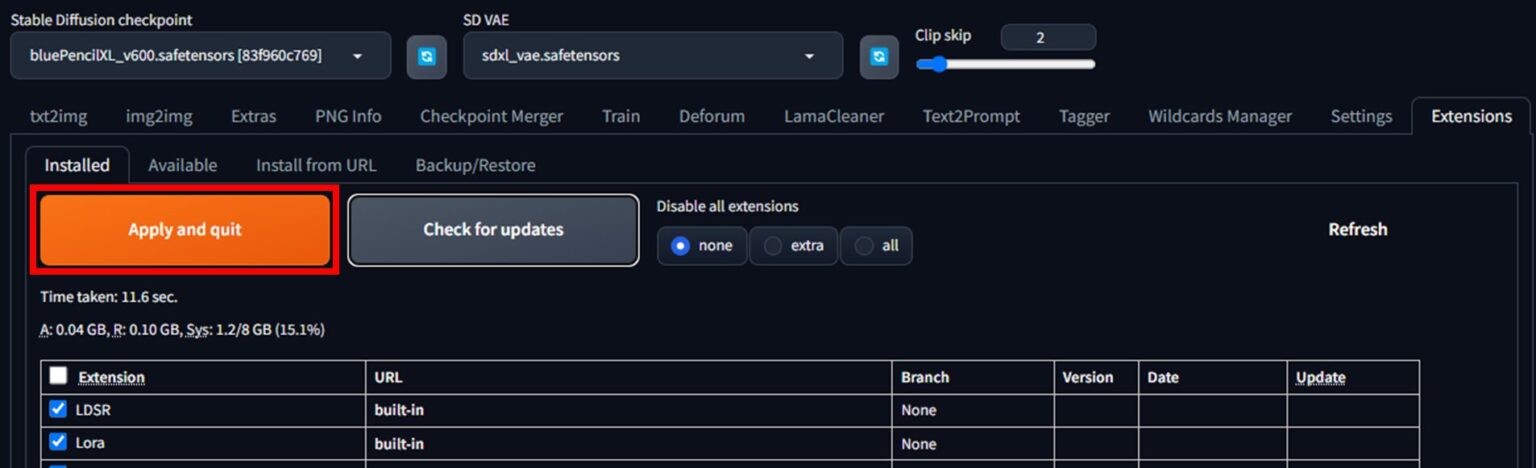
Task: Expand the SD VAE dropdown
Action: [x=652, y=56]
